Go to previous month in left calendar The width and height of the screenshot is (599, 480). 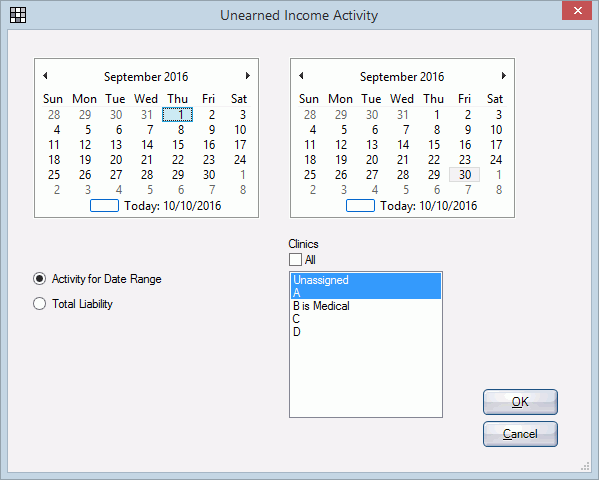tap(45, 76)
